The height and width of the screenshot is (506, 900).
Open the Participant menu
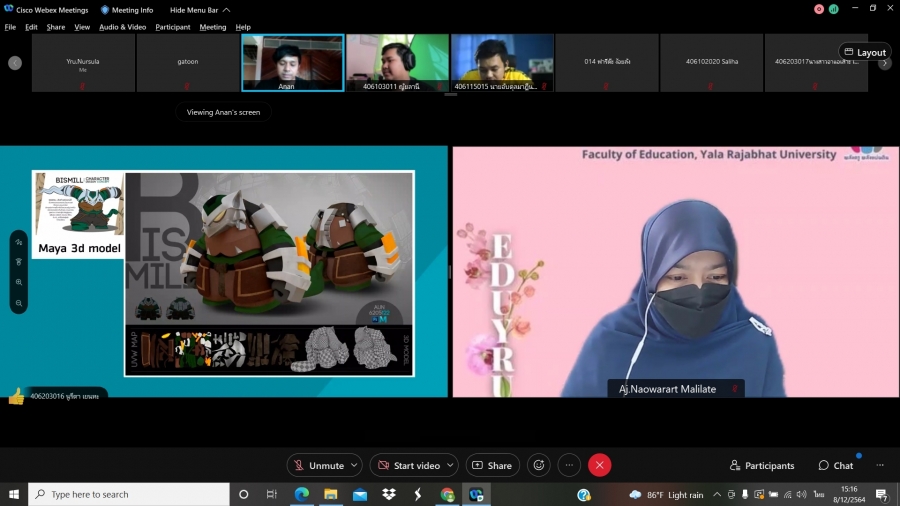172,27
